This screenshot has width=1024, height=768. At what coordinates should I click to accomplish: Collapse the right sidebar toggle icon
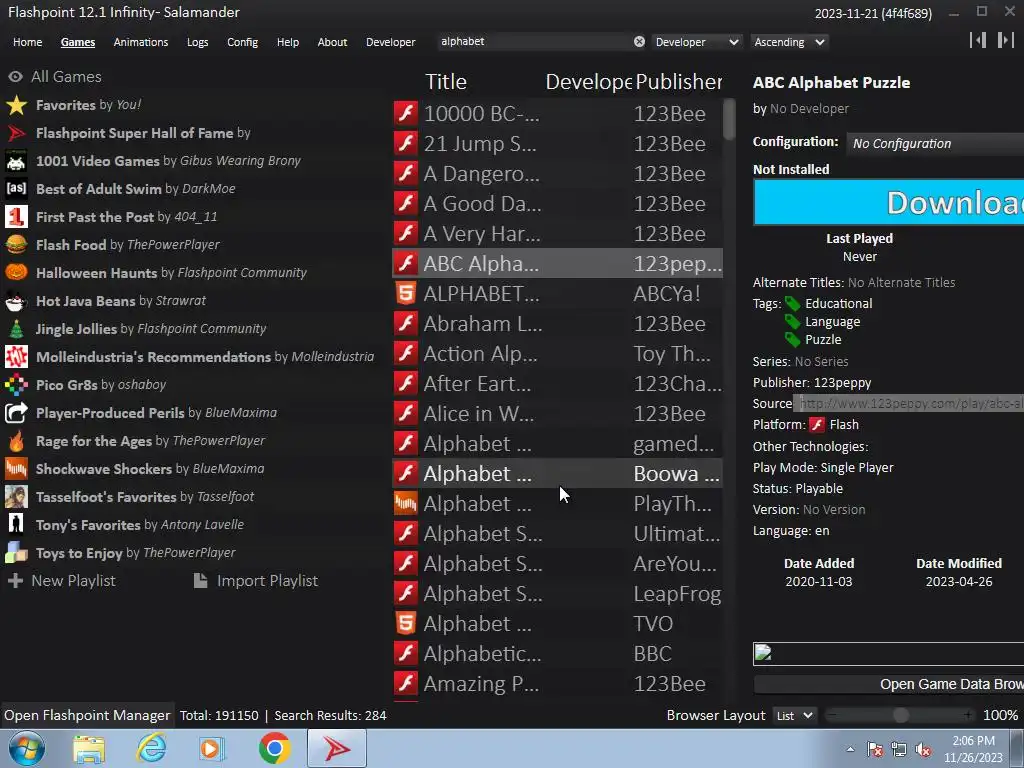[1005, 40]
